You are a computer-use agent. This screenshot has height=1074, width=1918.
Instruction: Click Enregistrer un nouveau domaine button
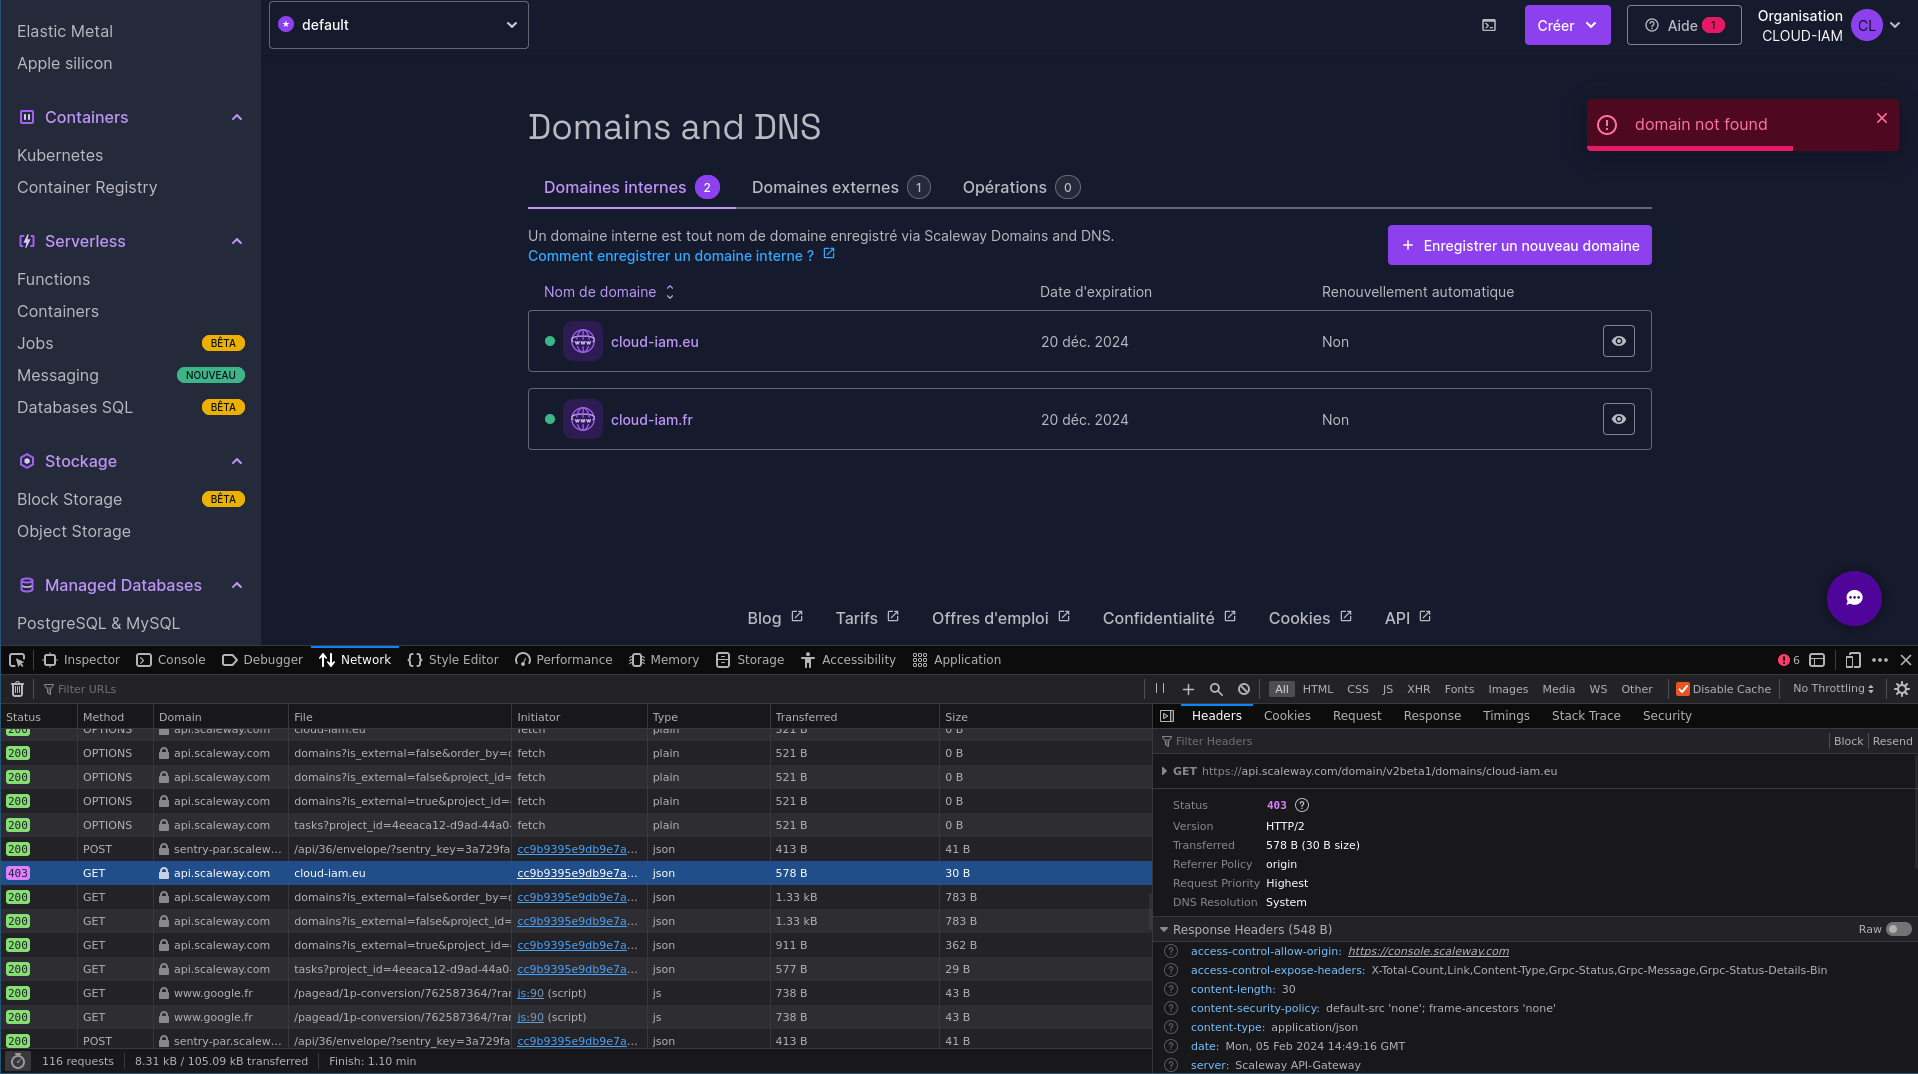pos(1520,245)
